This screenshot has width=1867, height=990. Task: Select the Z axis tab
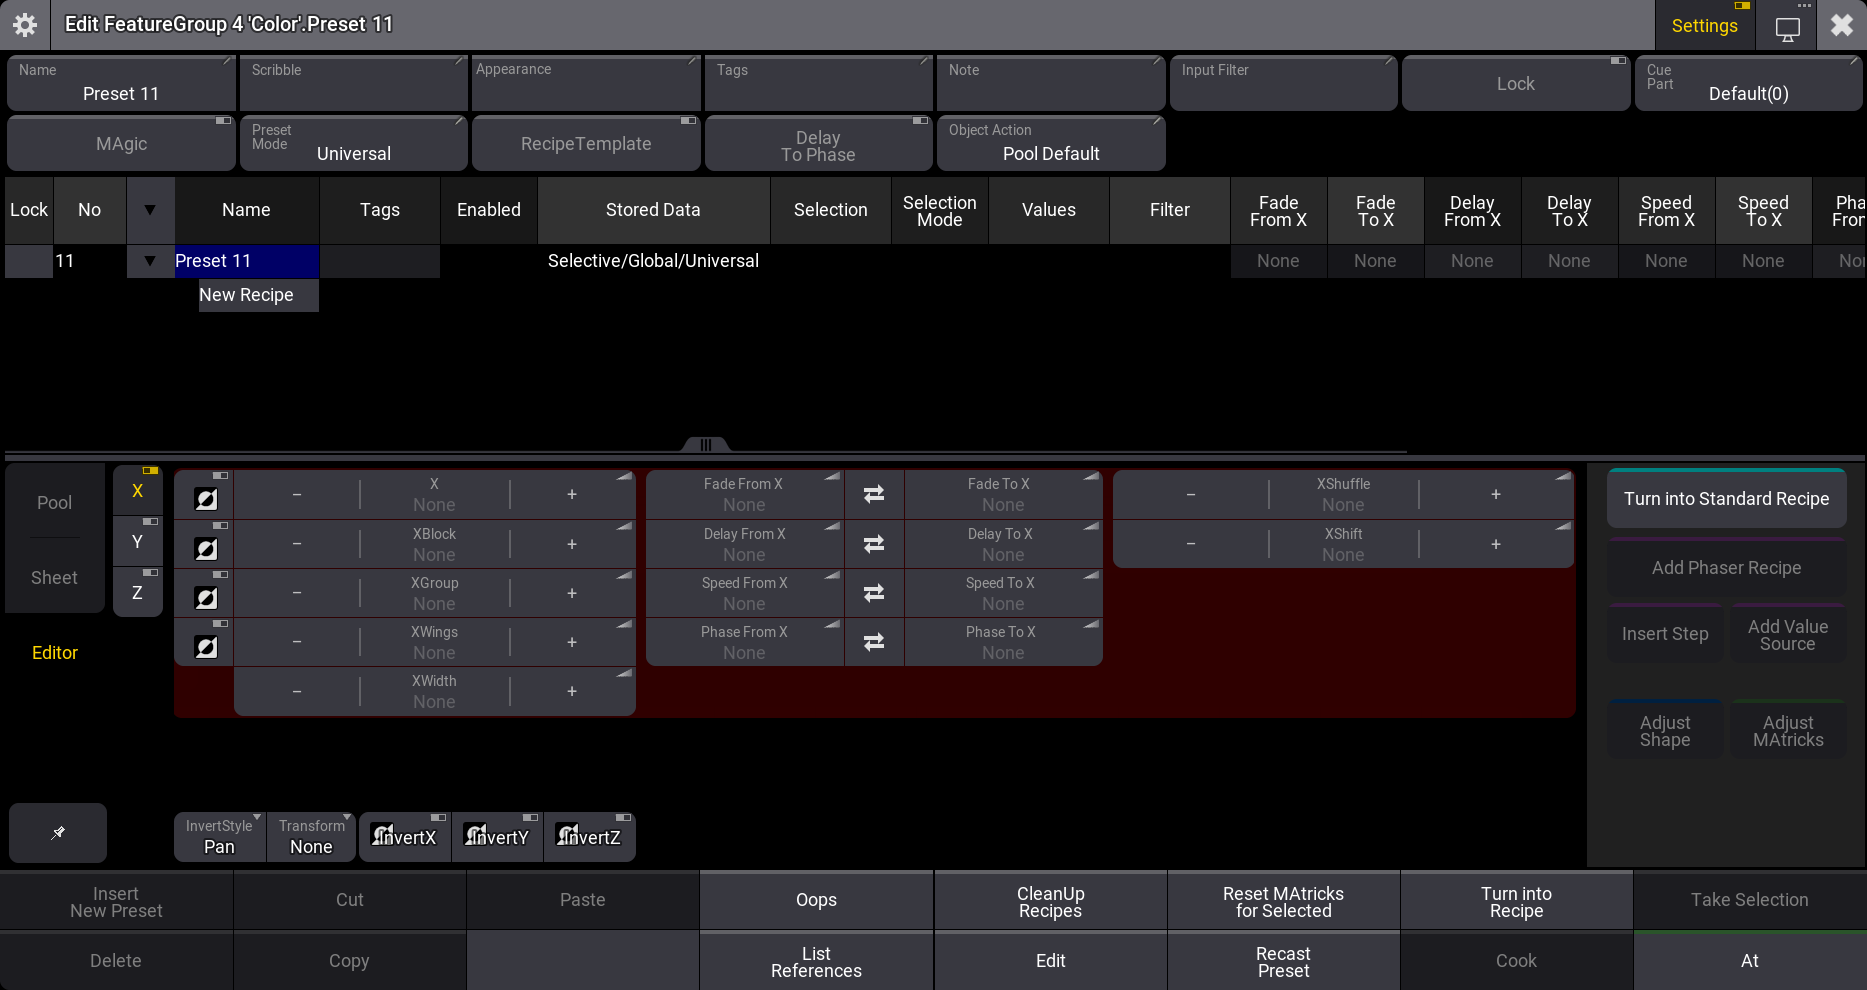tap(137, 592)
